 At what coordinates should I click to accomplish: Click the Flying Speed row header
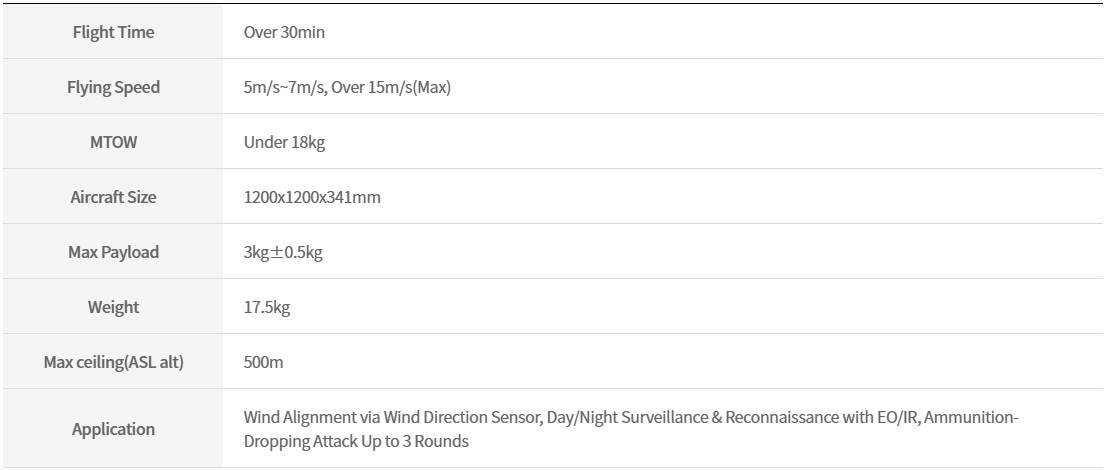click(x=113, y=87)
